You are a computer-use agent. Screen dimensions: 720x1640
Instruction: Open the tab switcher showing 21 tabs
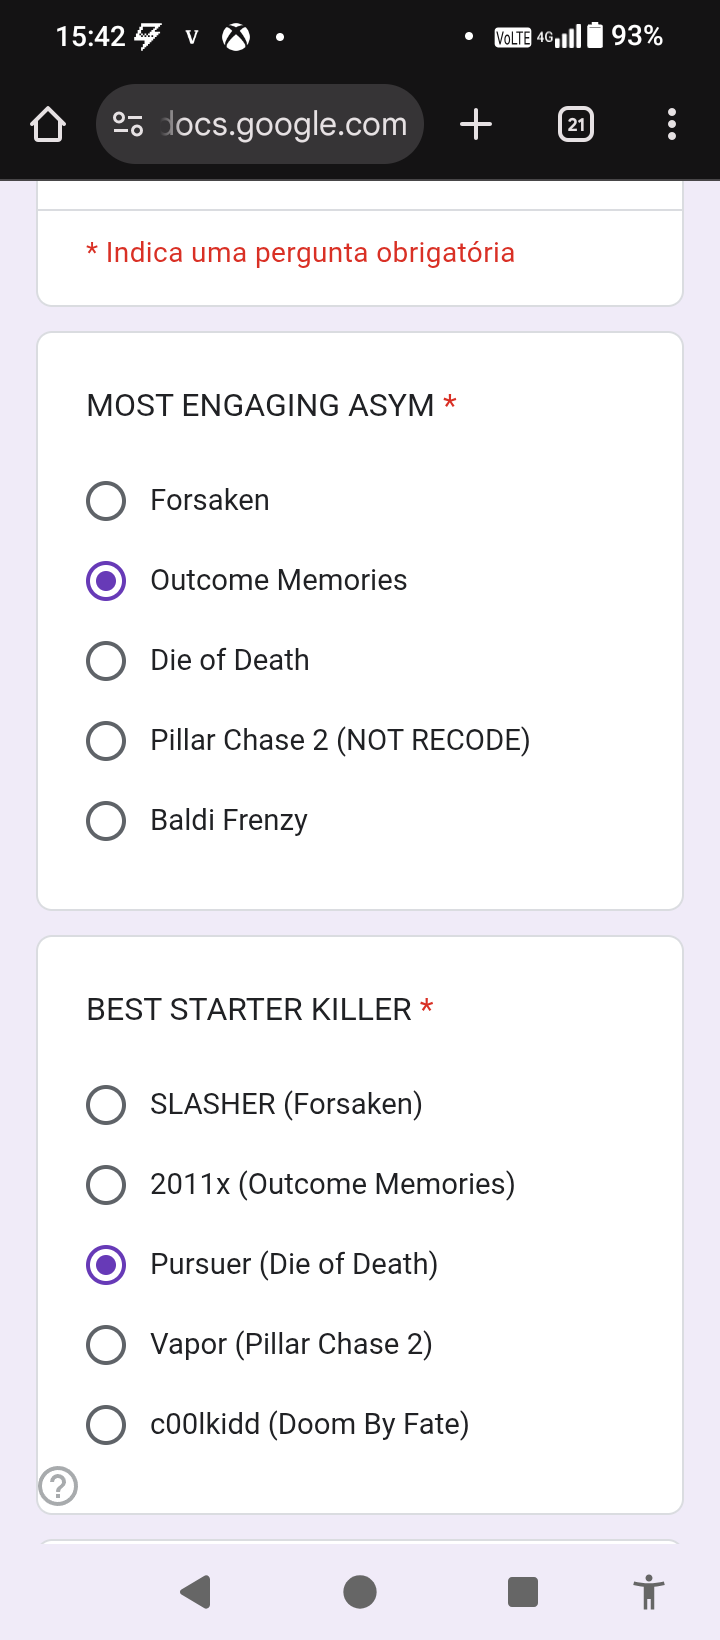coord(576,125)
